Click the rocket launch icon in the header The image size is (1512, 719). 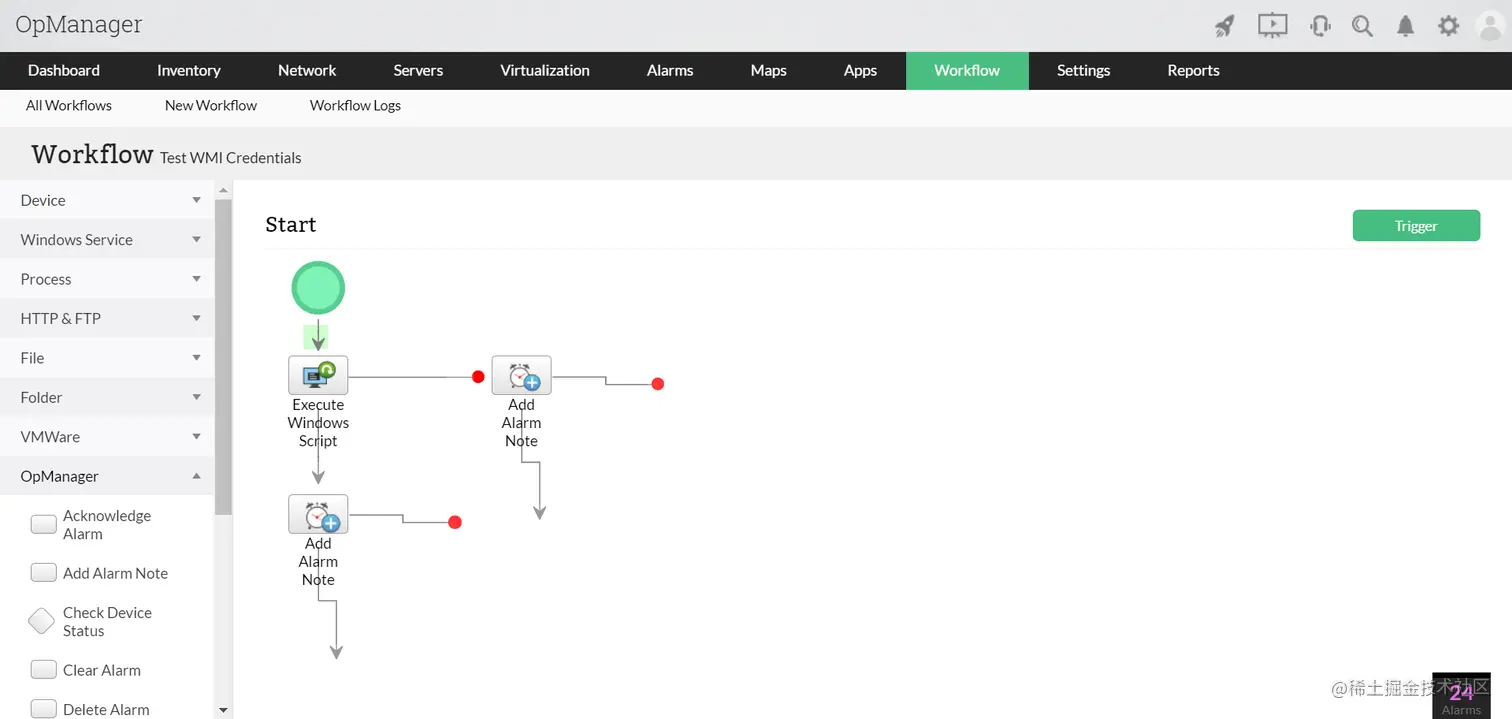1224,26
